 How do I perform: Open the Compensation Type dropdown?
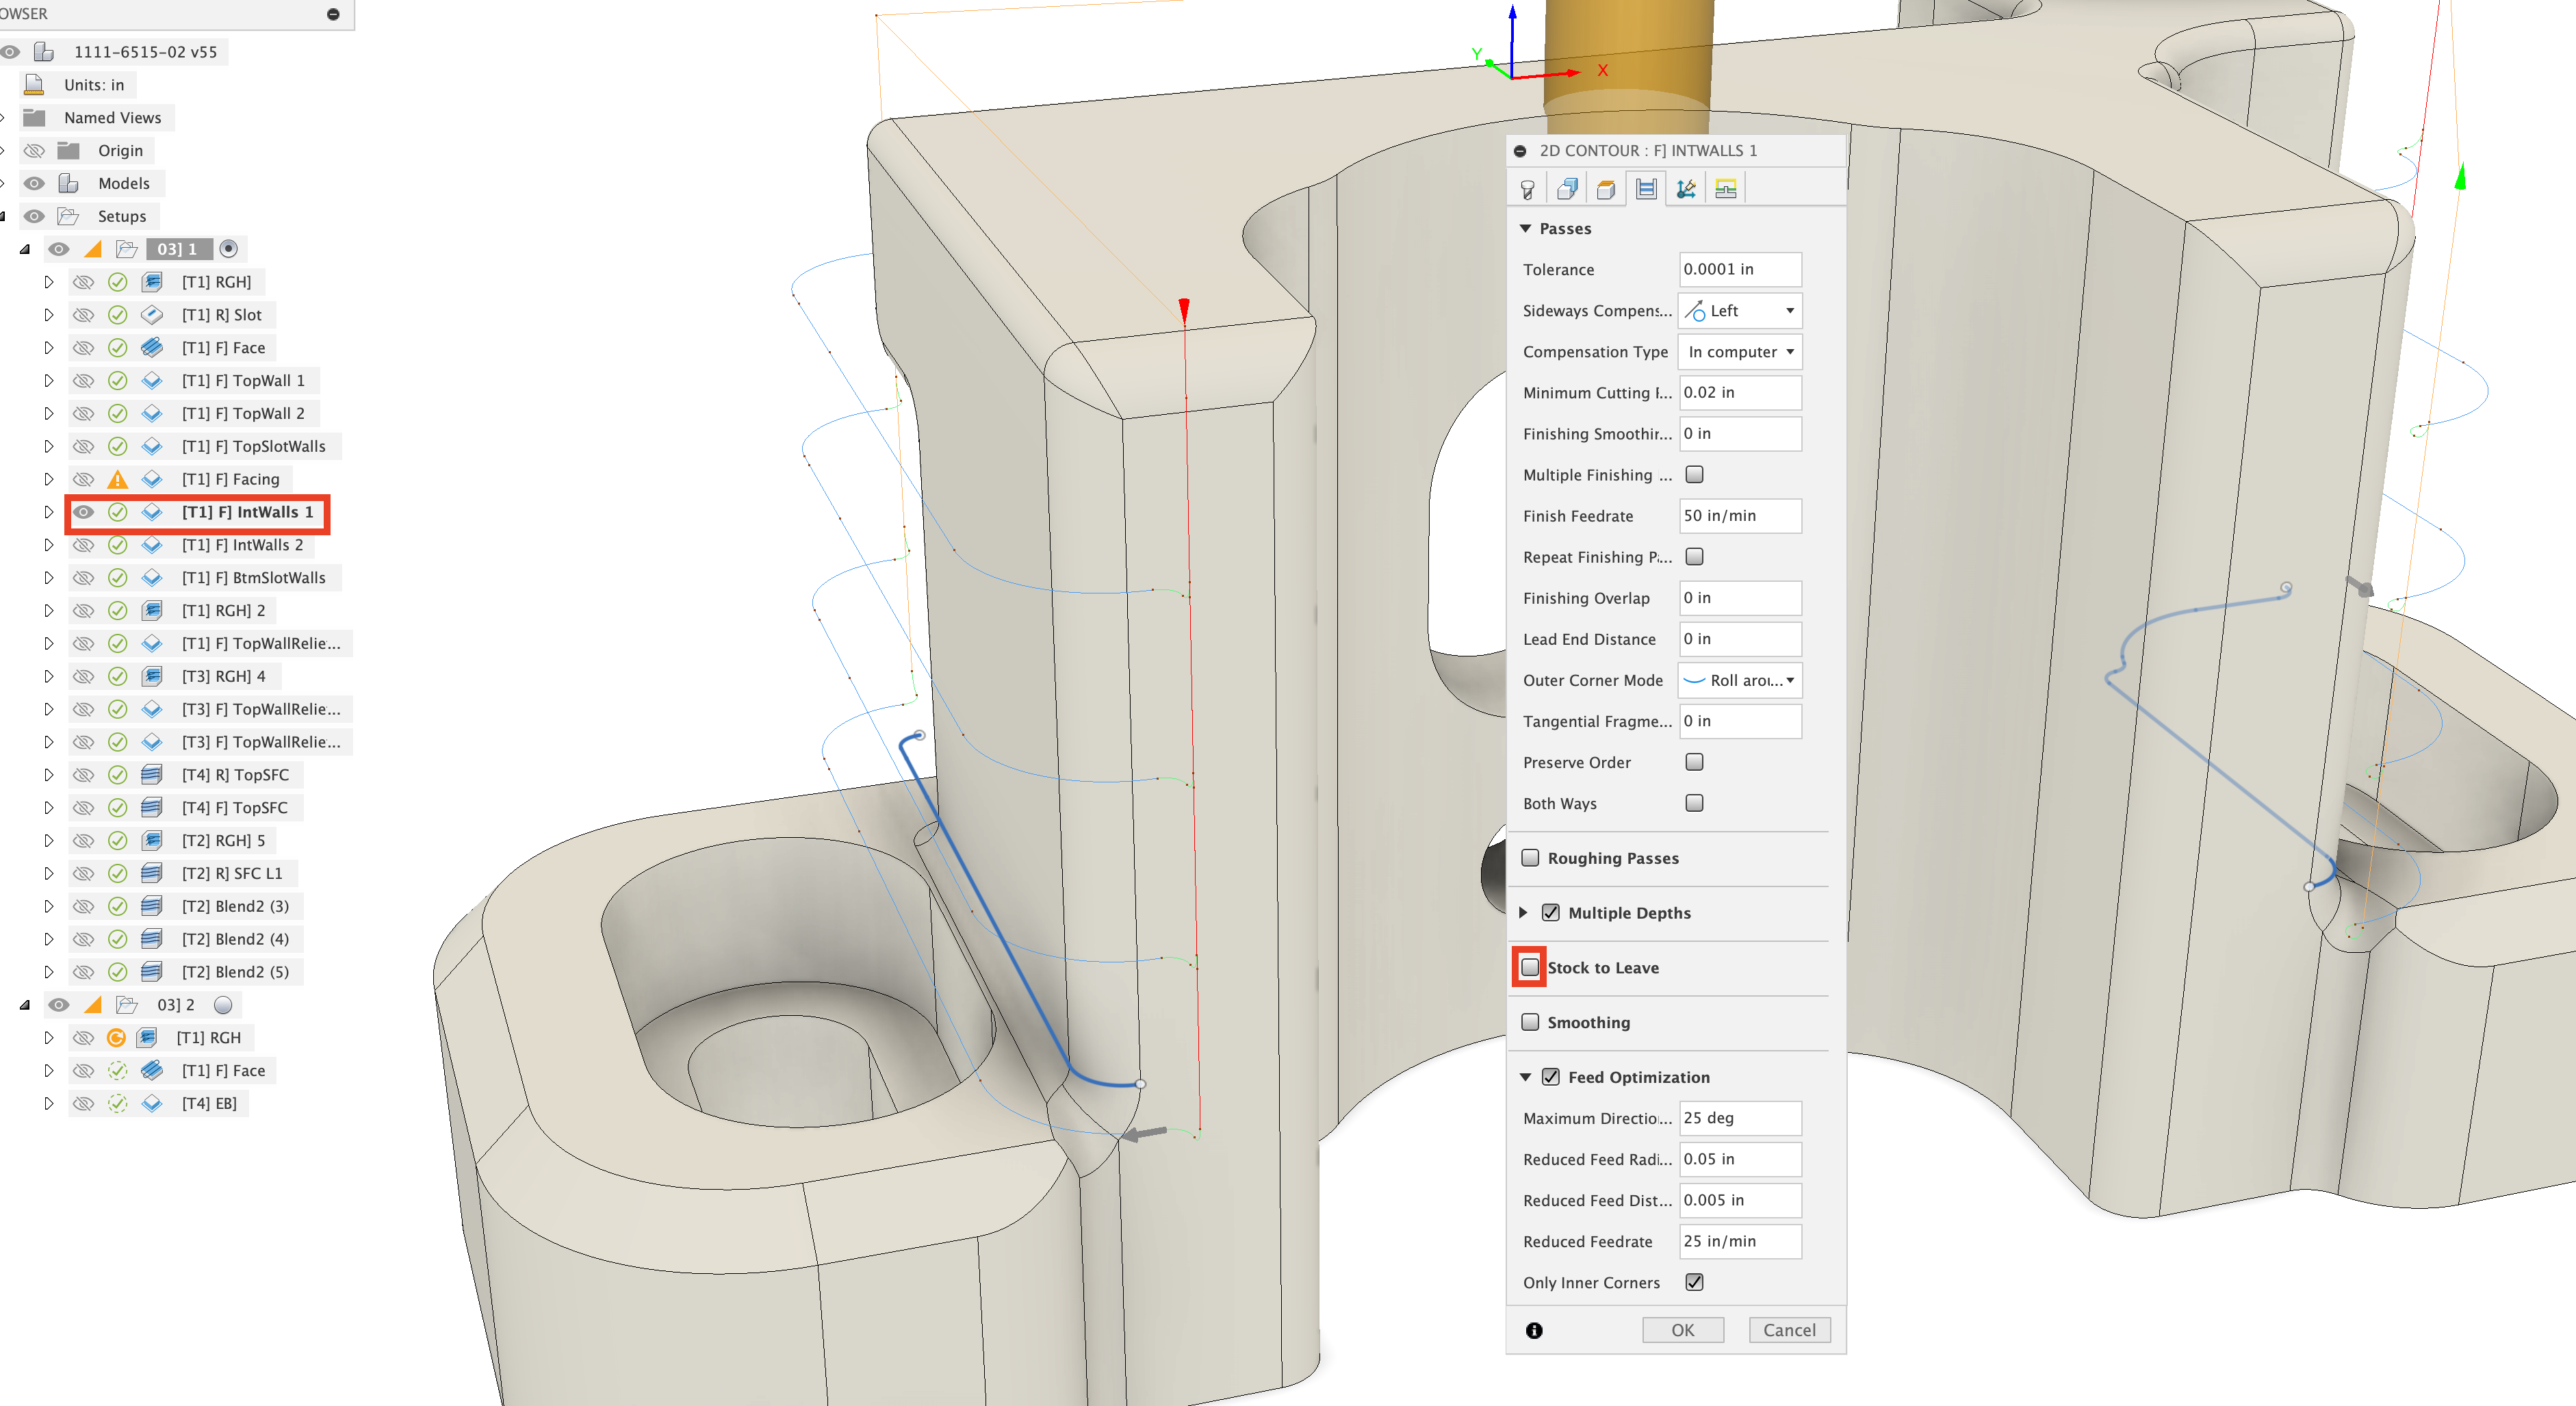1739,352
